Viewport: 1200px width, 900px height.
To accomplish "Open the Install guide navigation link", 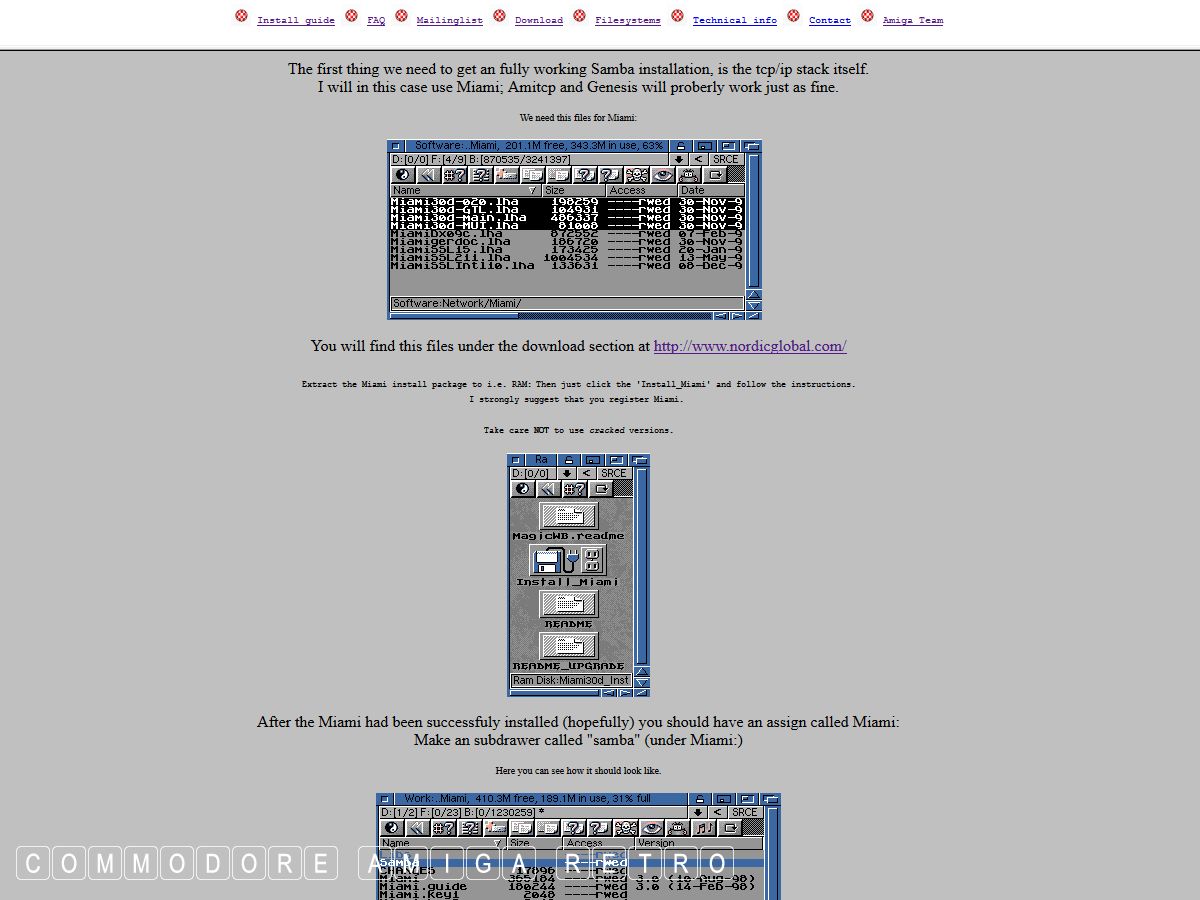I will 296,20.
